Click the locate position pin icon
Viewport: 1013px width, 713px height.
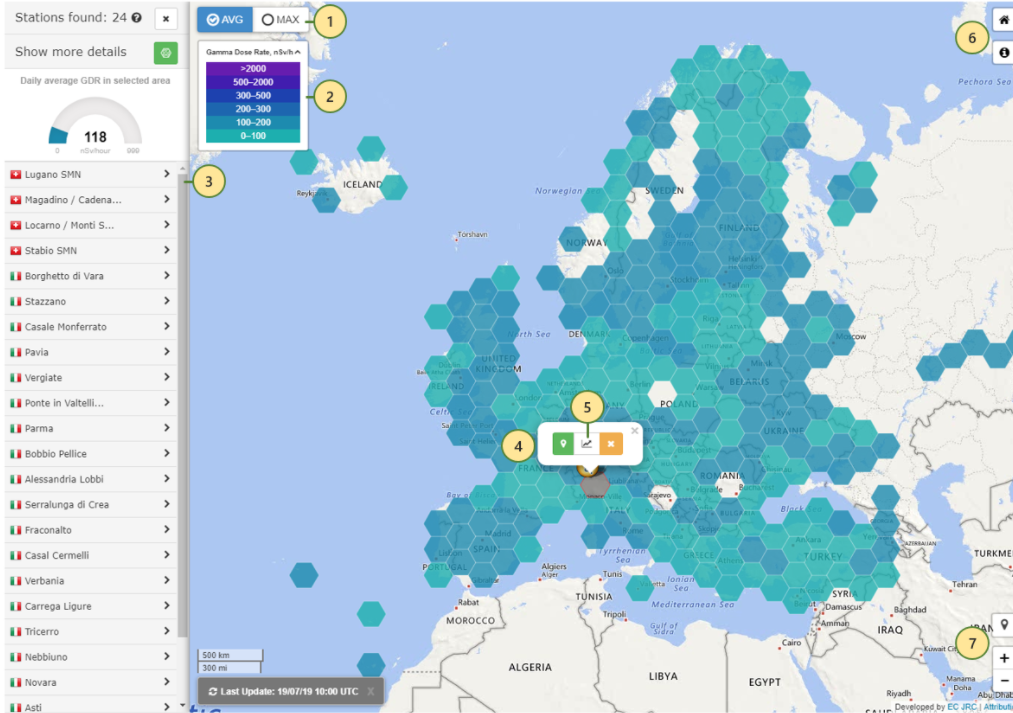pos(1003,625)
